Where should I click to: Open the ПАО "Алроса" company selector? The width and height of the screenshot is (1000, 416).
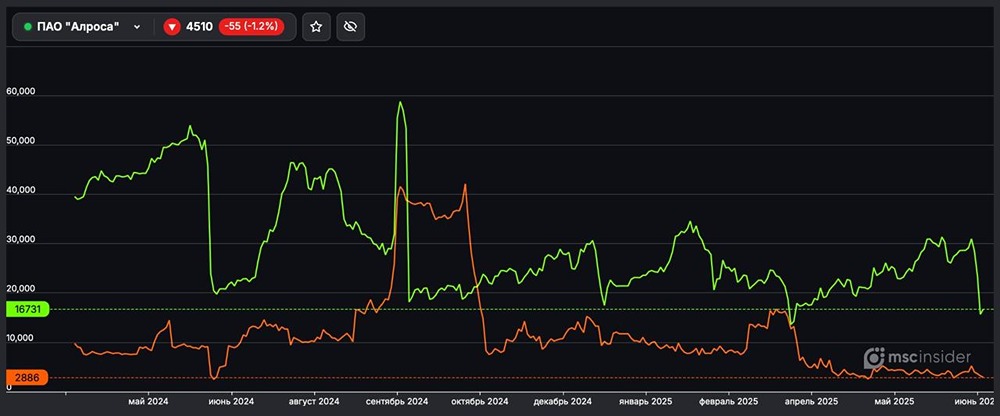78,27
